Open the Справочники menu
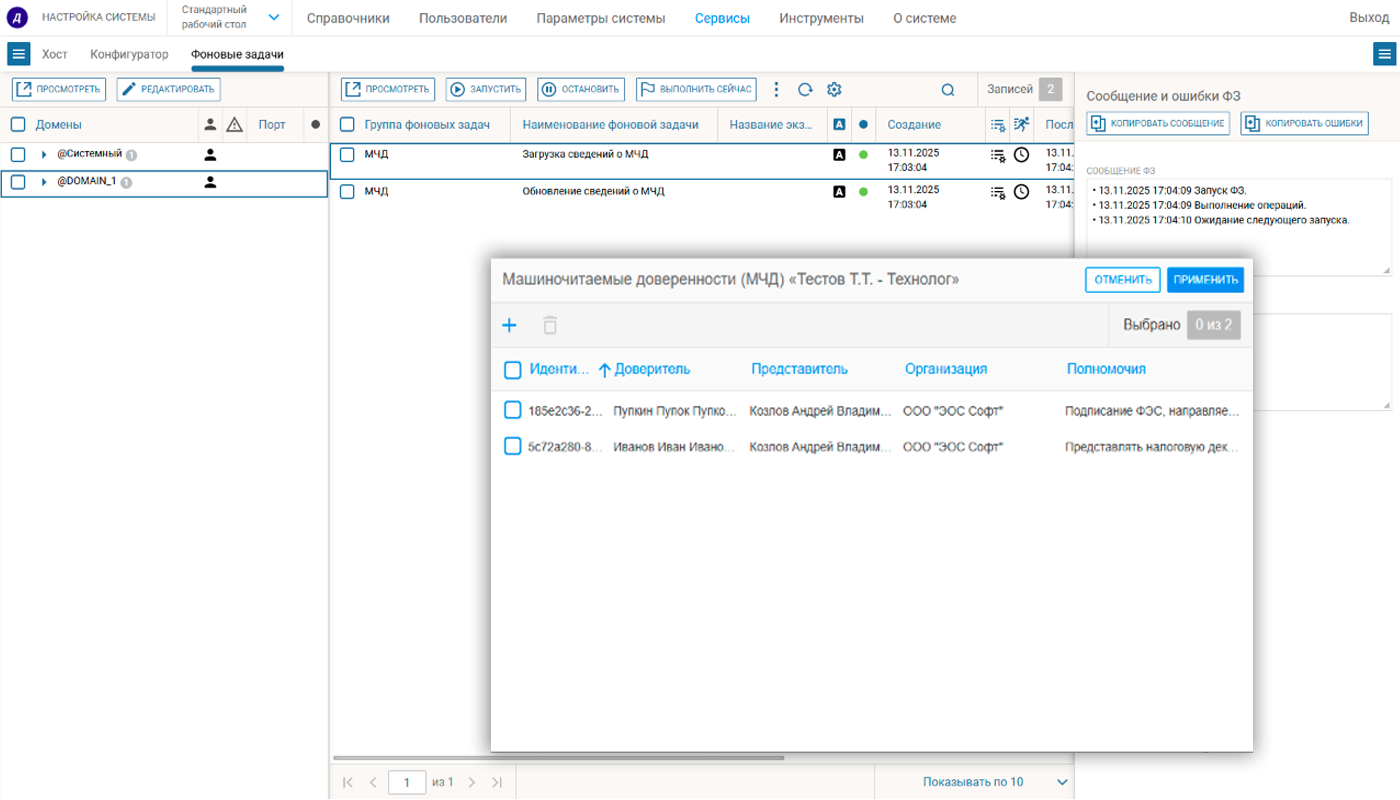 point(348,18)
